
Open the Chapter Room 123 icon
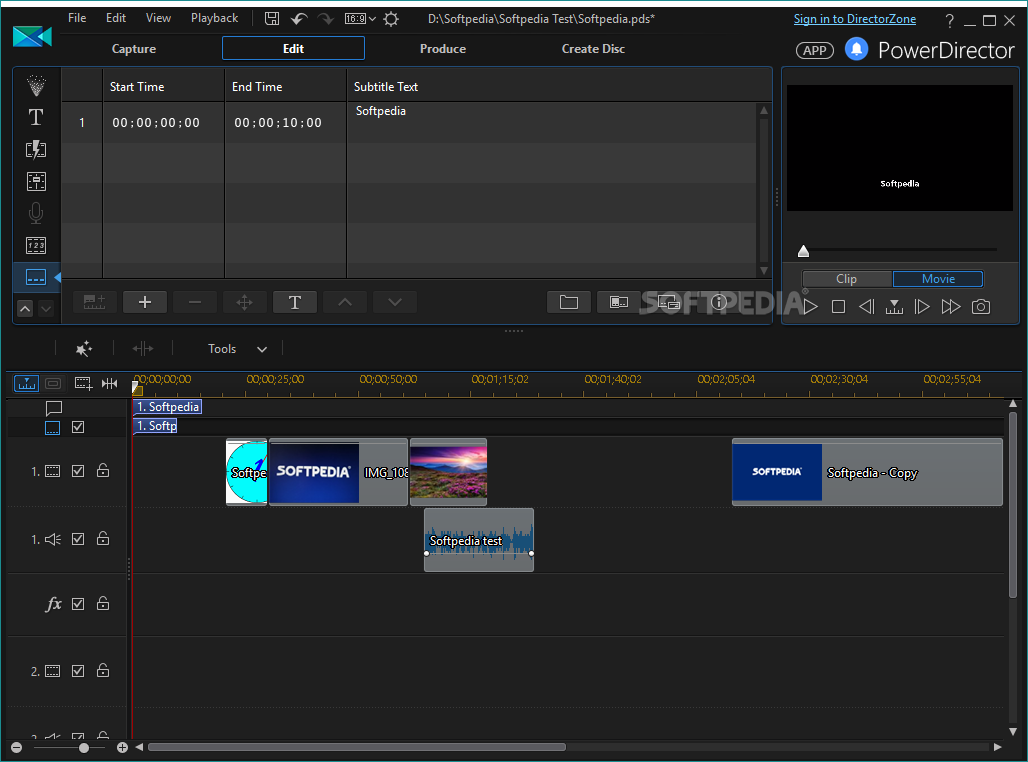pos(36,245)
